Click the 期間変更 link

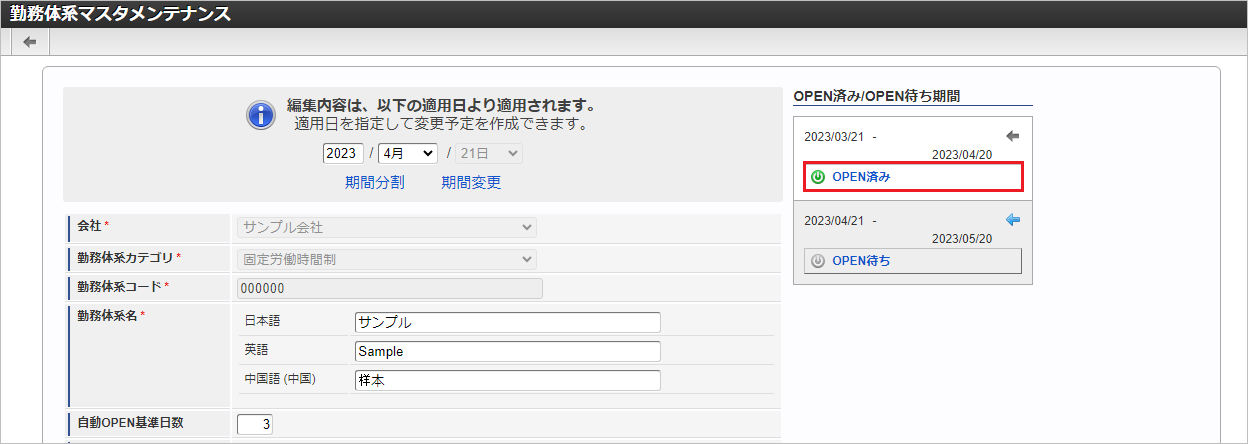point(471,182)
